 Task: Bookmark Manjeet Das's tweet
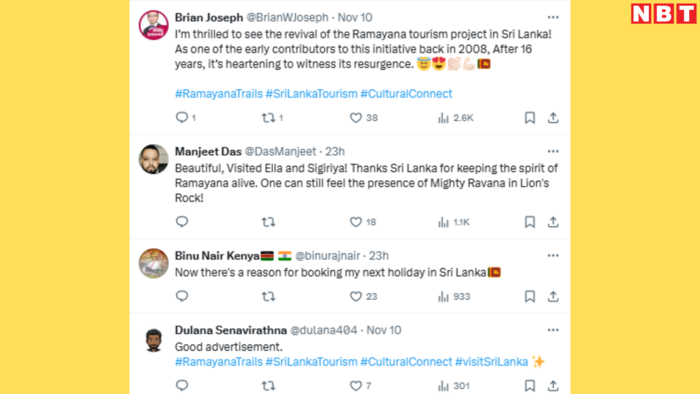pyautogui.click(x=530, y=222)
